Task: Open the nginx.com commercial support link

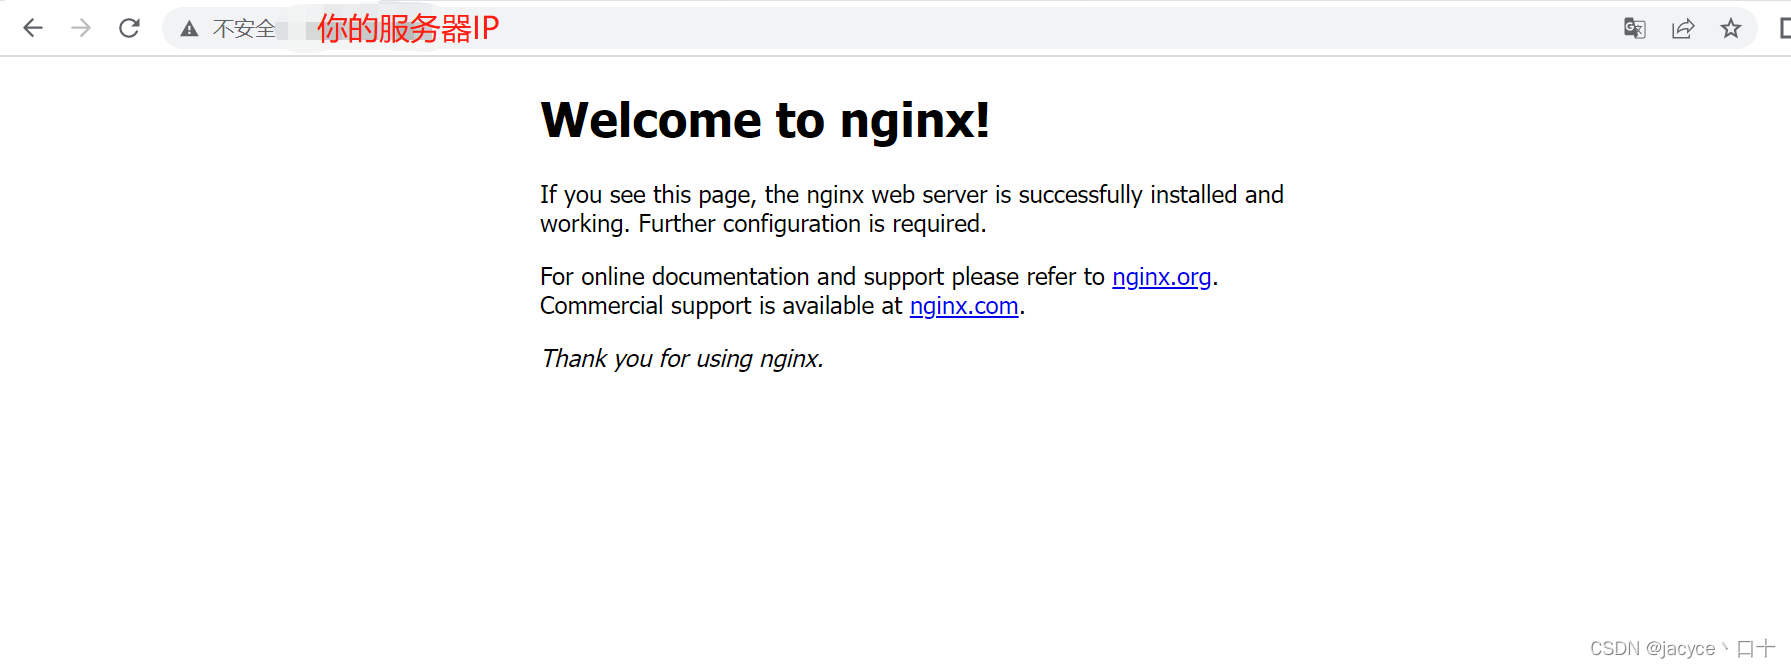Action: click(x=964, y=306)
